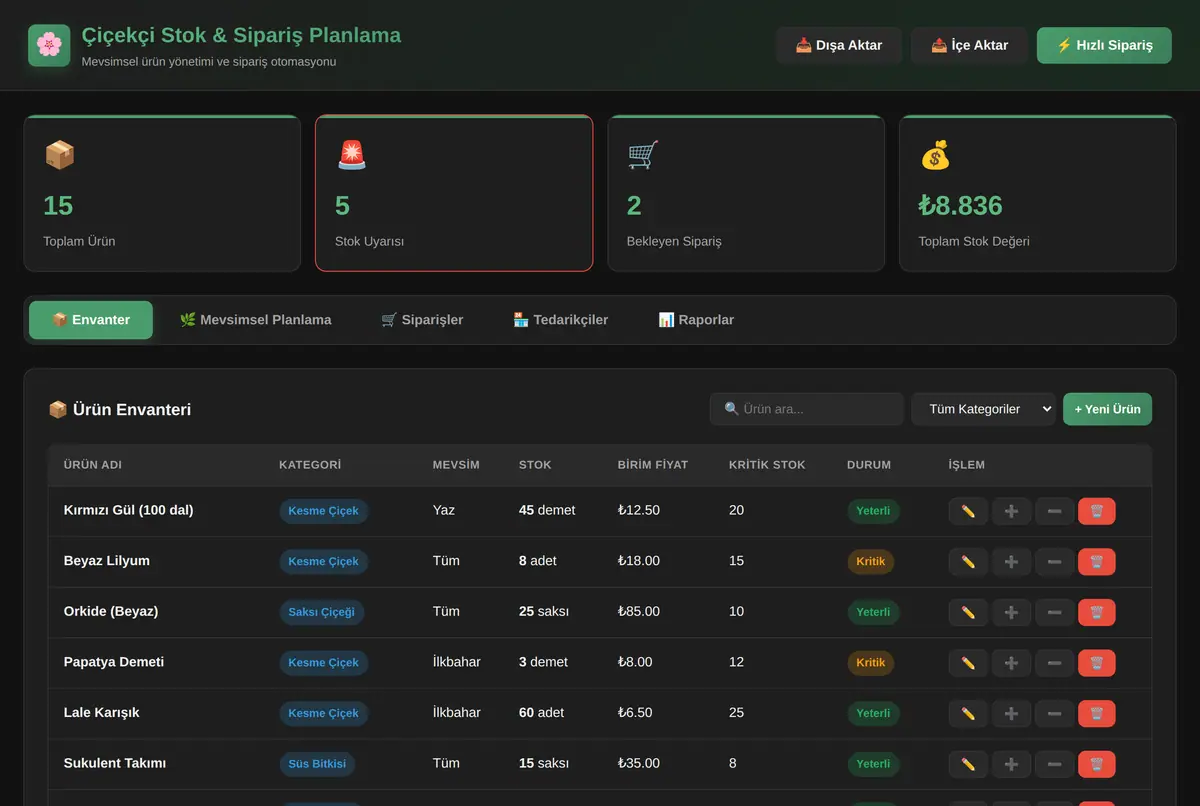Increase stock for Kırmızı Gül (100 dal)
This screenshot has height=806, width=1200.
(1011, 511)
